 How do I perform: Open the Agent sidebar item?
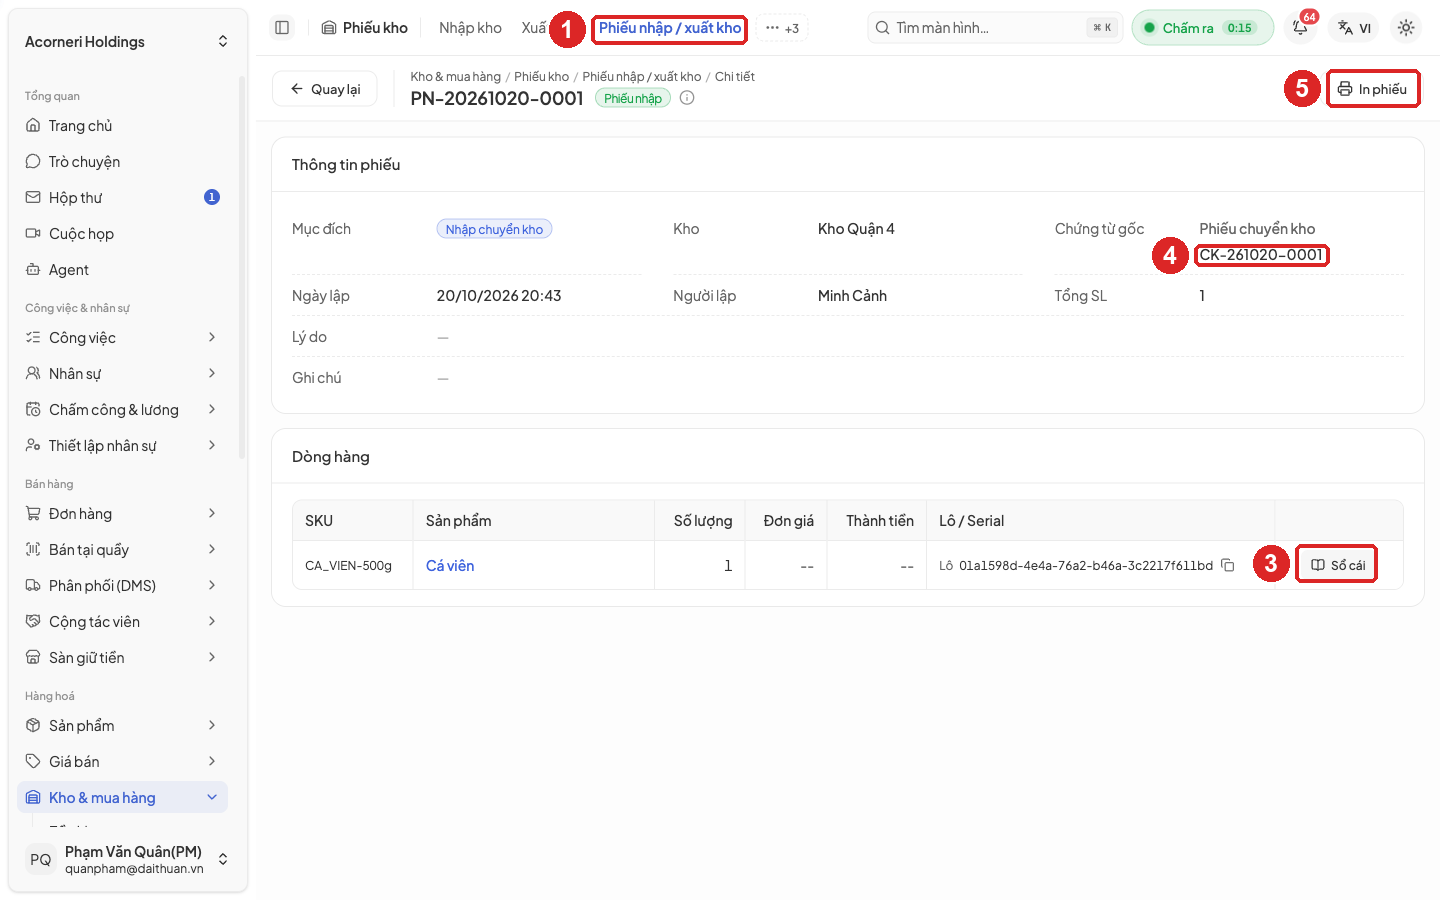pyautogui.click(x=122, y=270)
